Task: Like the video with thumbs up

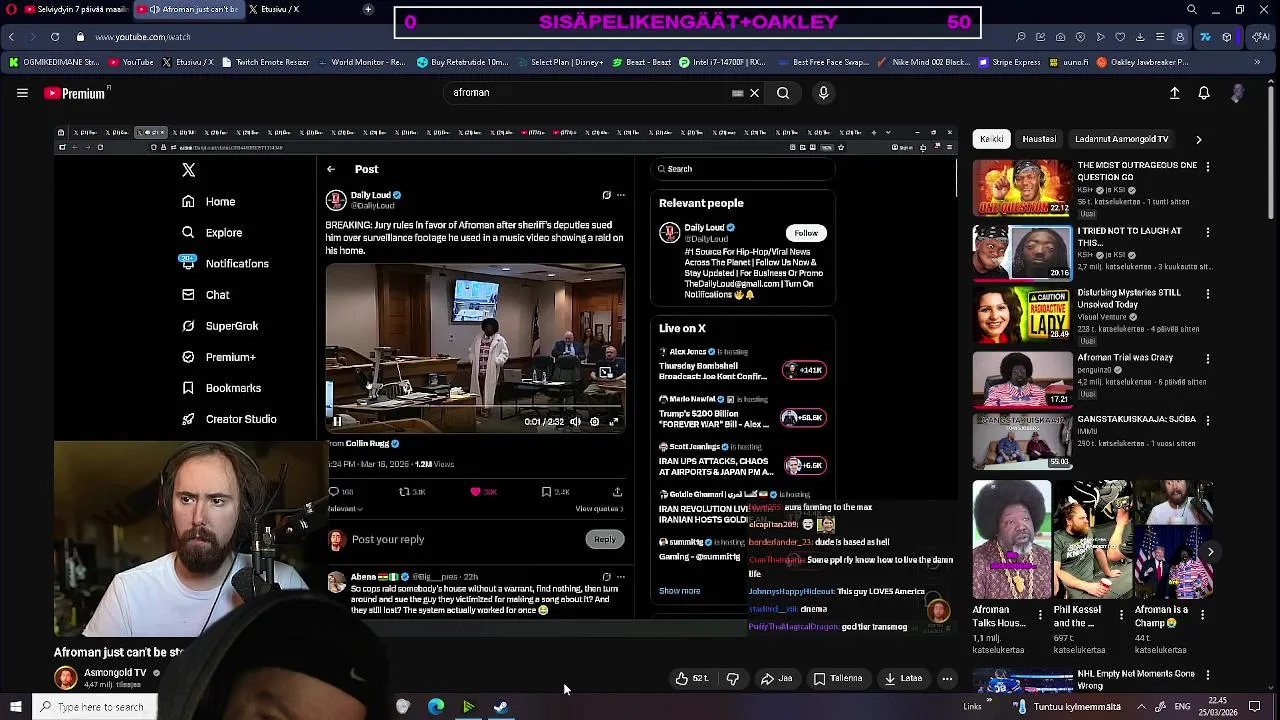Action: point(691,678)
